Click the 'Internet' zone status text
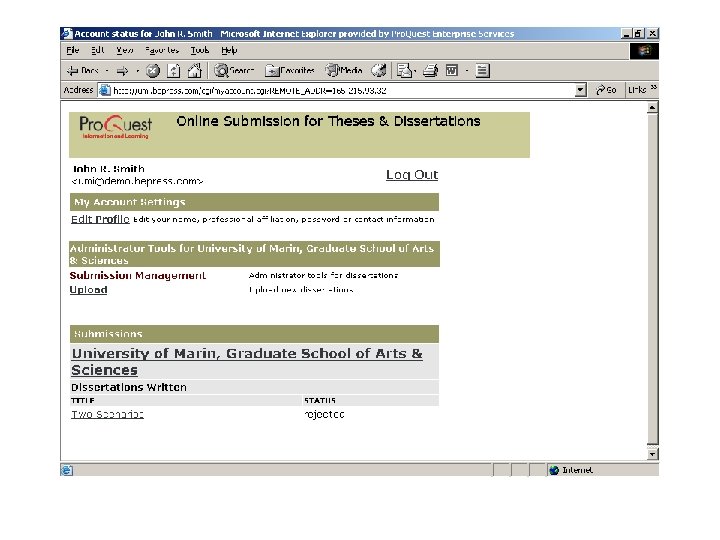 pyautogui.click(x=577, y=470)
